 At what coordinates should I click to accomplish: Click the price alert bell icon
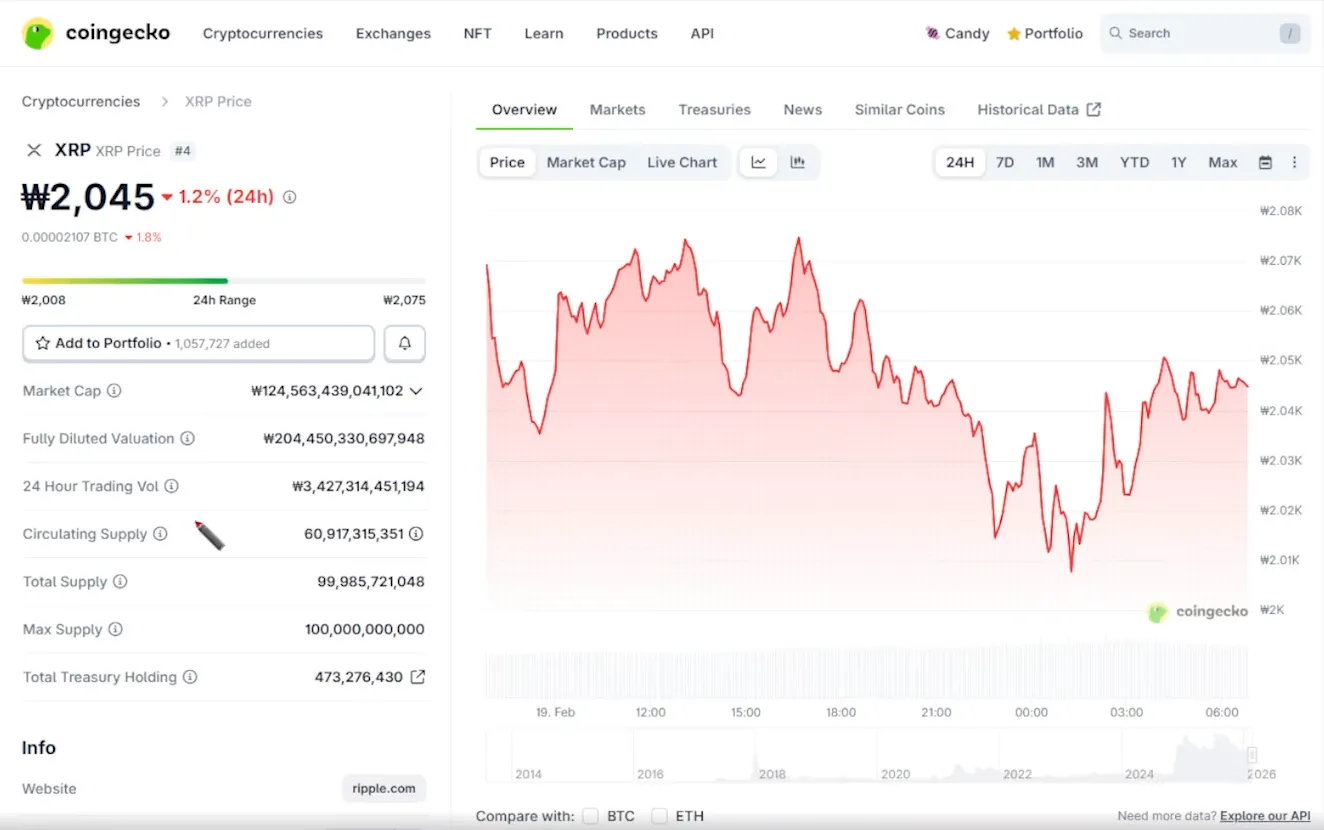click(405, 343)
